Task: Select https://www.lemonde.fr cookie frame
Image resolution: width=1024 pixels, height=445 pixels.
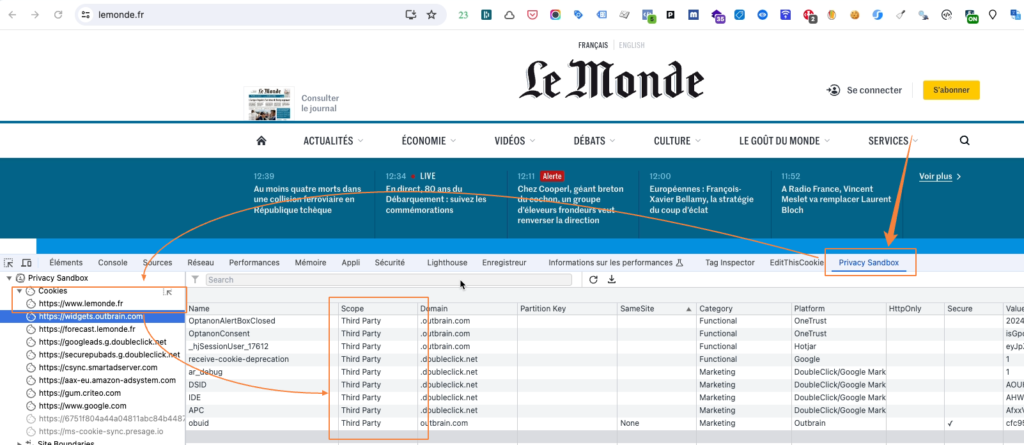Action: (x=80, y=304)
